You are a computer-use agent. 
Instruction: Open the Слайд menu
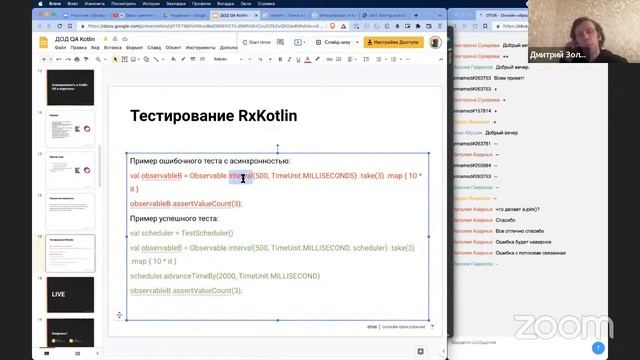click(x=154, y=48)
